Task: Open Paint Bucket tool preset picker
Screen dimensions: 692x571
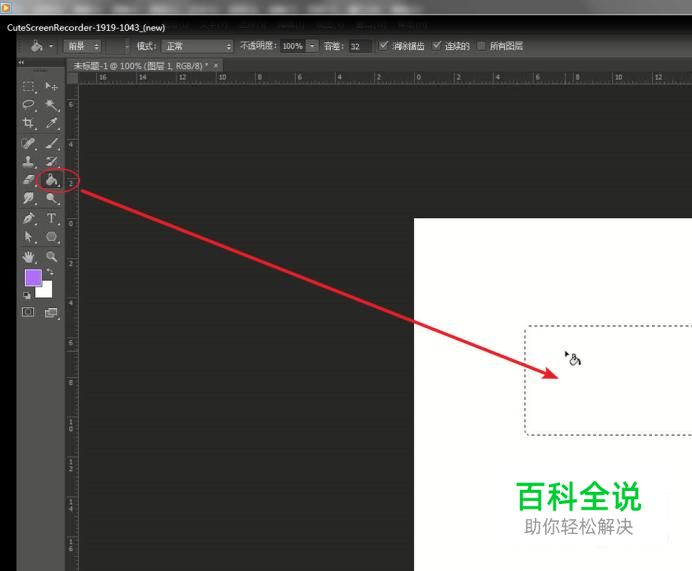Action: pos(41,46)
